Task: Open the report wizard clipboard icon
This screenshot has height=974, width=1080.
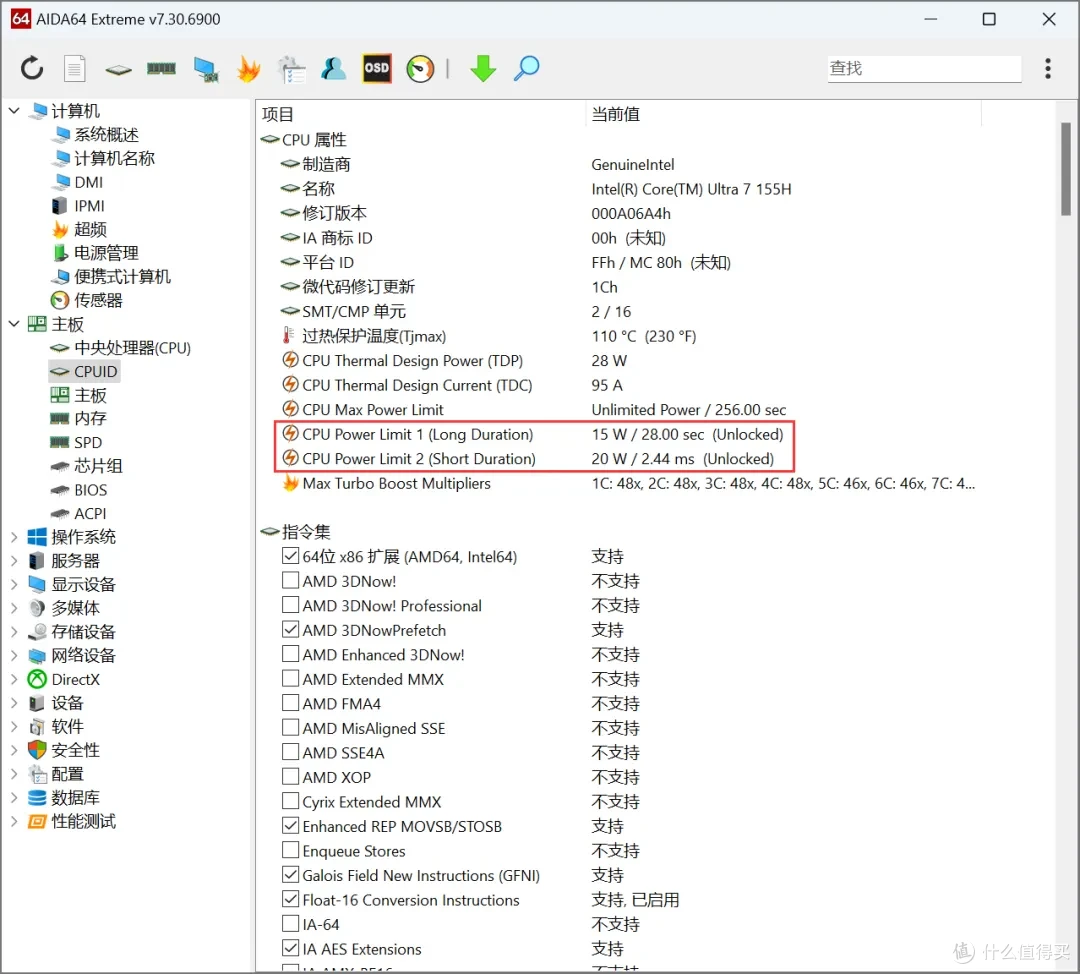Action: [x=291, y=69]
